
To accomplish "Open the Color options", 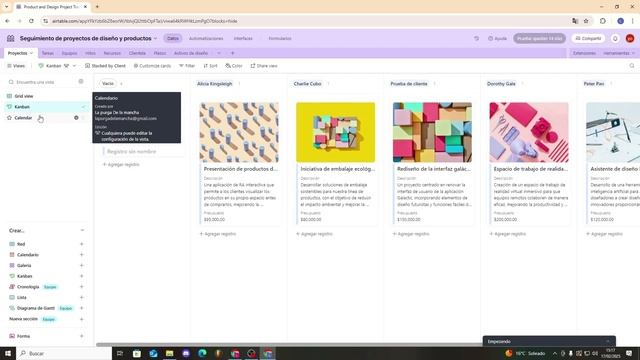I will [234, 66].
